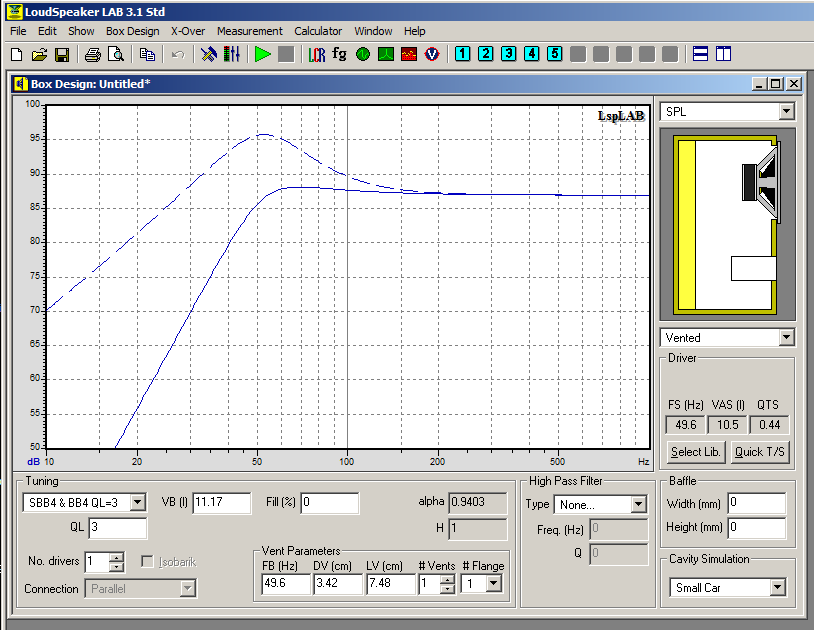Screen dimensions: 814x630
Task: Click the Print toolbar icon
Action: tap(92, 54)
